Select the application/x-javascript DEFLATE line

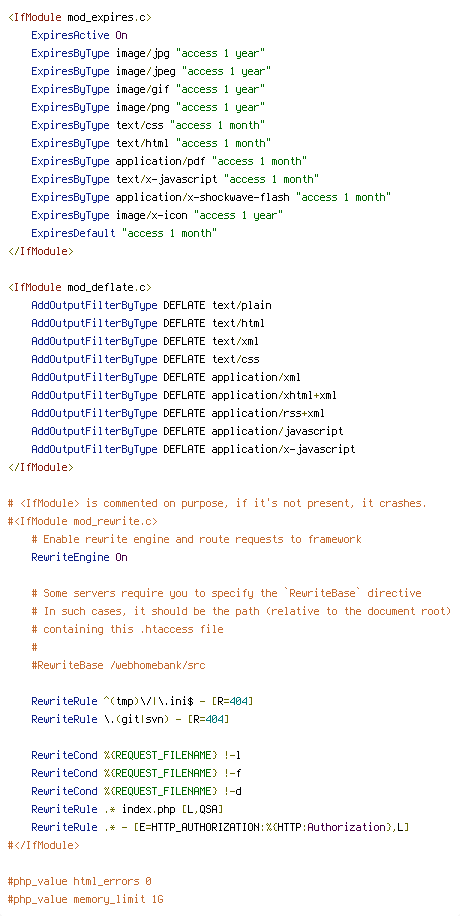pyautogui.click(x=193, y=450)
